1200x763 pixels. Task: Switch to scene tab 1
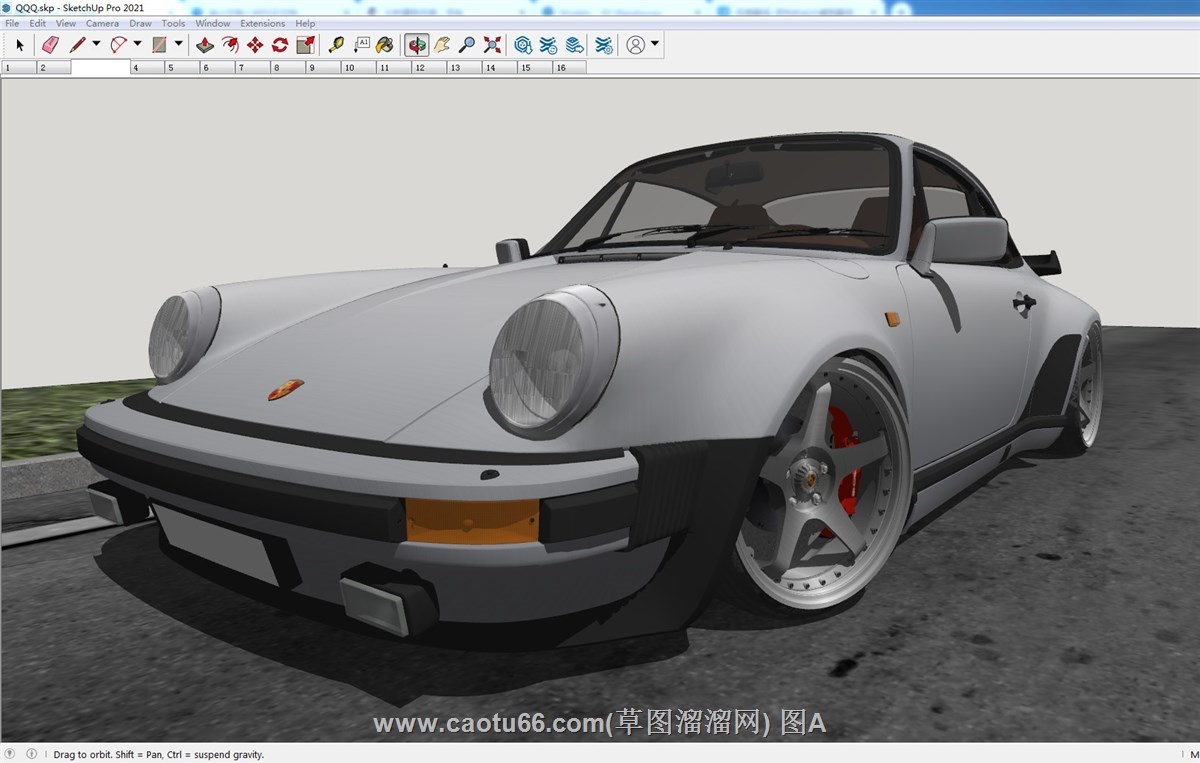(19, 68)
